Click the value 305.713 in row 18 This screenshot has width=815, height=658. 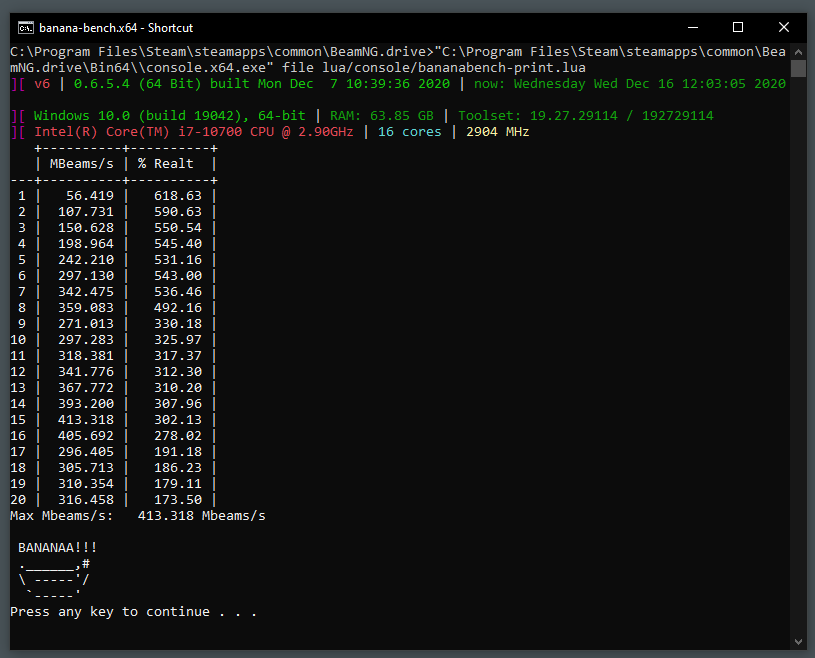[86, 468]
